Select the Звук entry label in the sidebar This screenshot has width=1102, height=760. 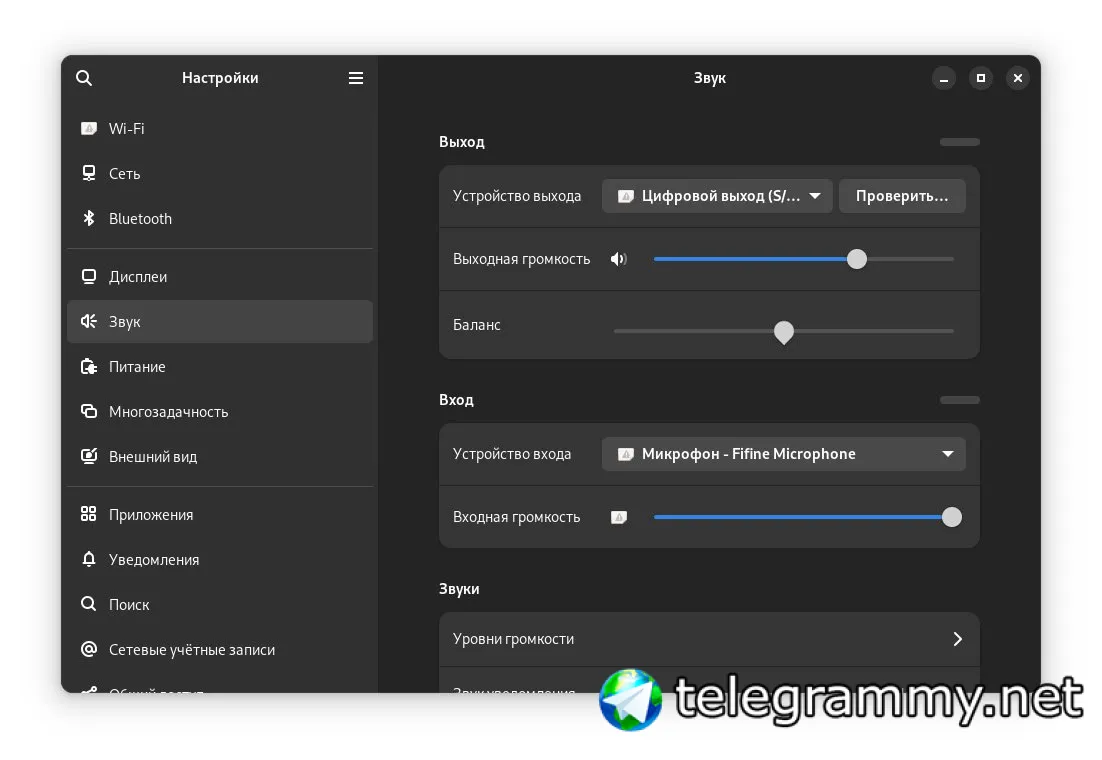click(x=124, y=322)
